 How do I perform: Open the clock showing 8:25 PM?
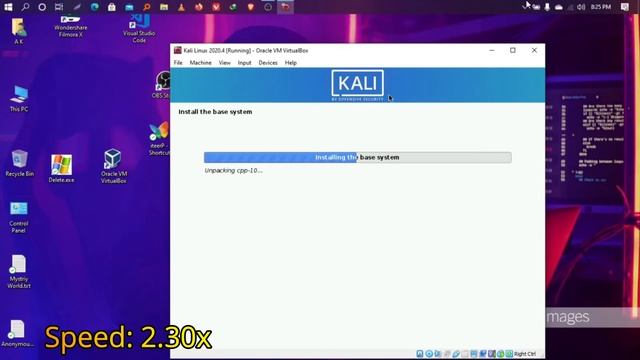click(601, 7)
